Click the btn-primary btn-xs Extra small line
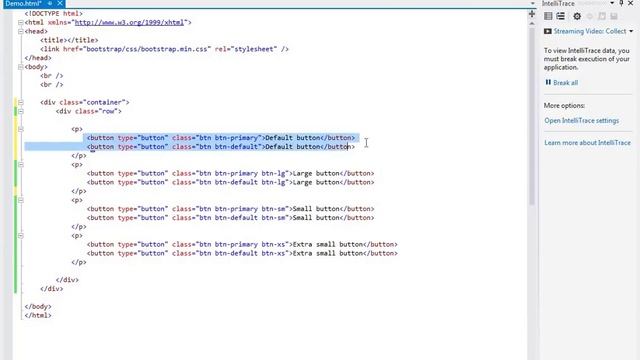Viewport: 640px width, 360px height. (x=242, y=244)
